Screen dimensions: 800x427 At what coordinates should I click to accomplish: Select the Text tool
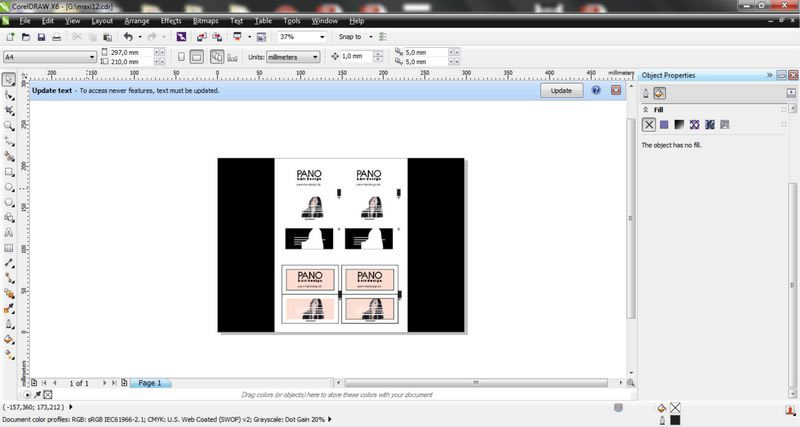[x=9, y=233]
